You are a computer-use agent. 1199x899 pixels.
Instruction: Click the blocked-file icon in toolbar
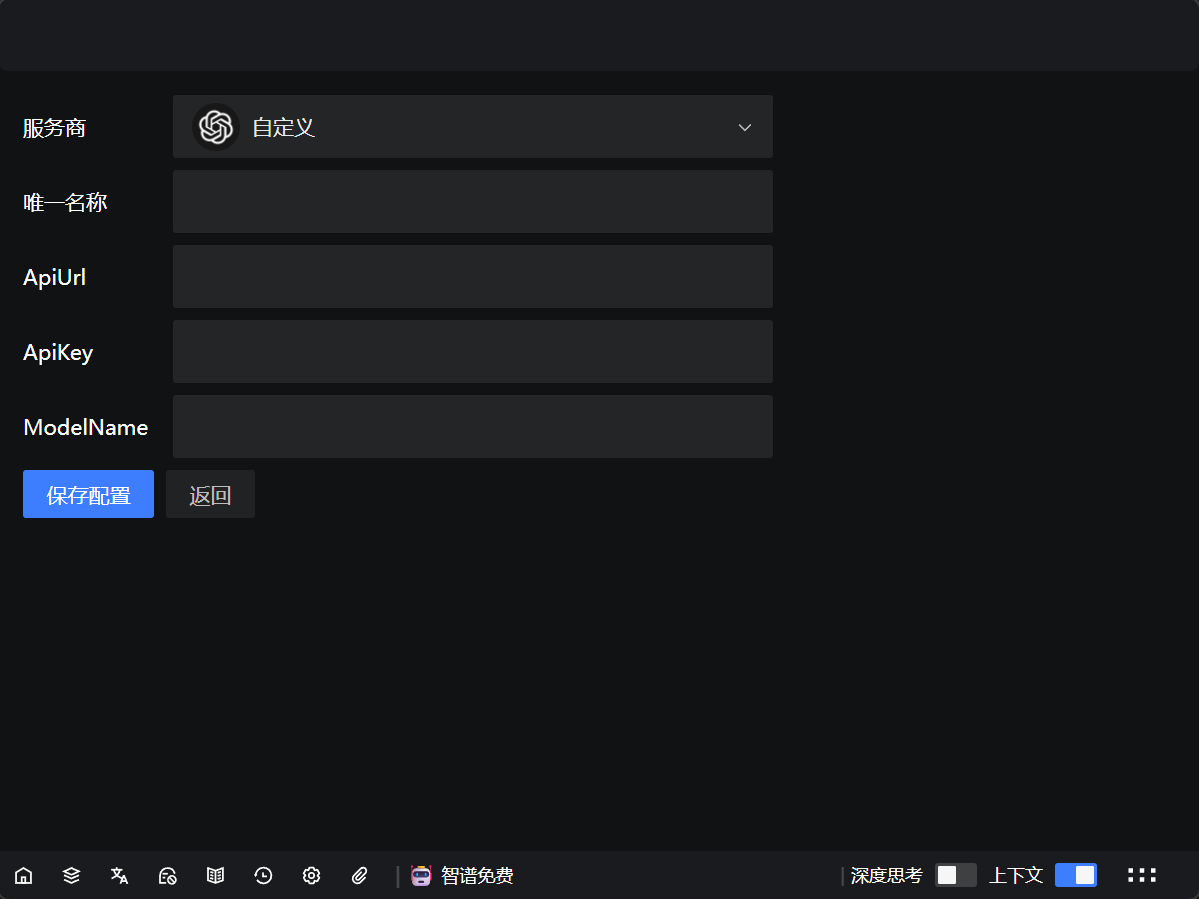click(x=168, y=876)
